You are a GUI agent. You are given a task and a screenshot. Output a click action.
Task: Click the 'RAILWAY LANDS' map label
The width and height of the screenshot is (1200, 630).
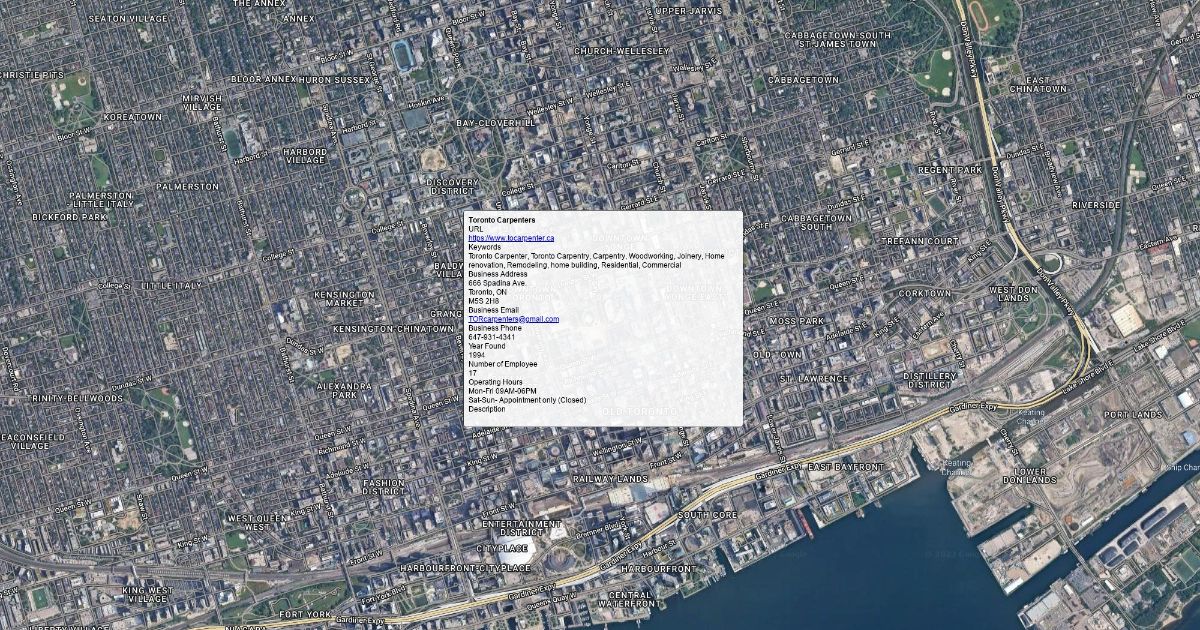[x=610, y=479]
